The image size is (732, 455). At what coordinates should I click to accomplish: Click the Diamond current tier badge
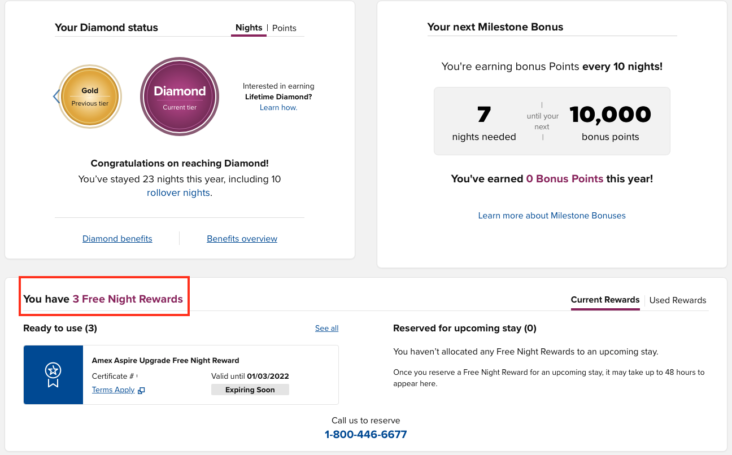(180, 97)
